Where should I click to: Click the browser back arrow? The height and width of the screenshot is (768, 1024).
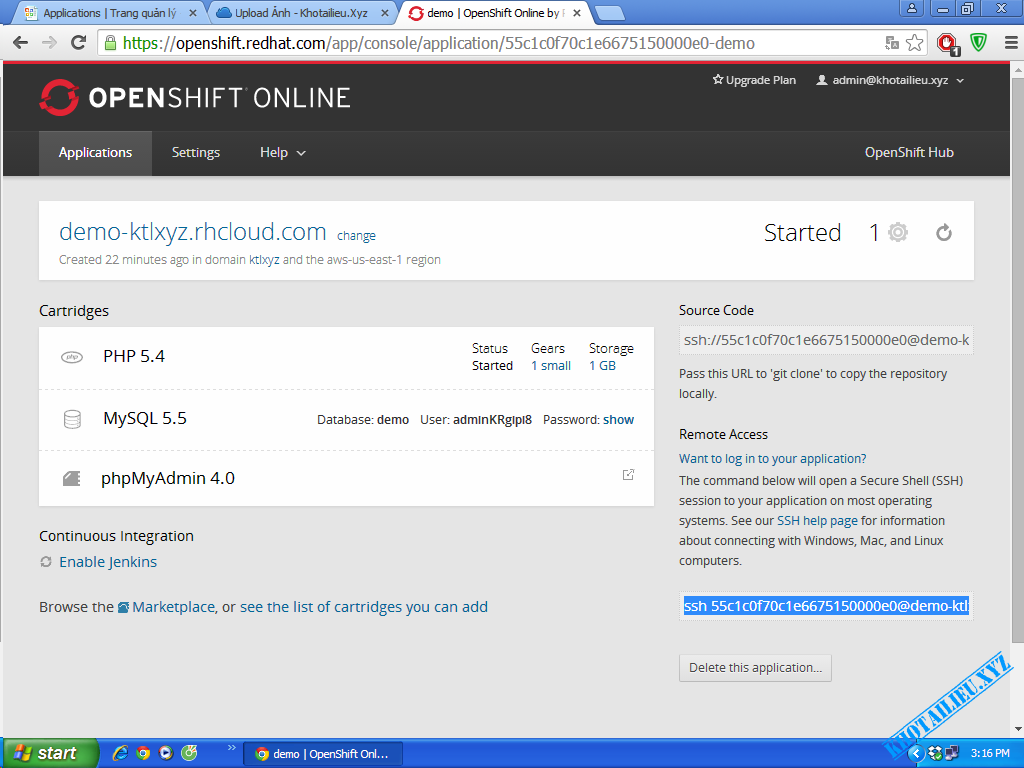tap(20, 43)
